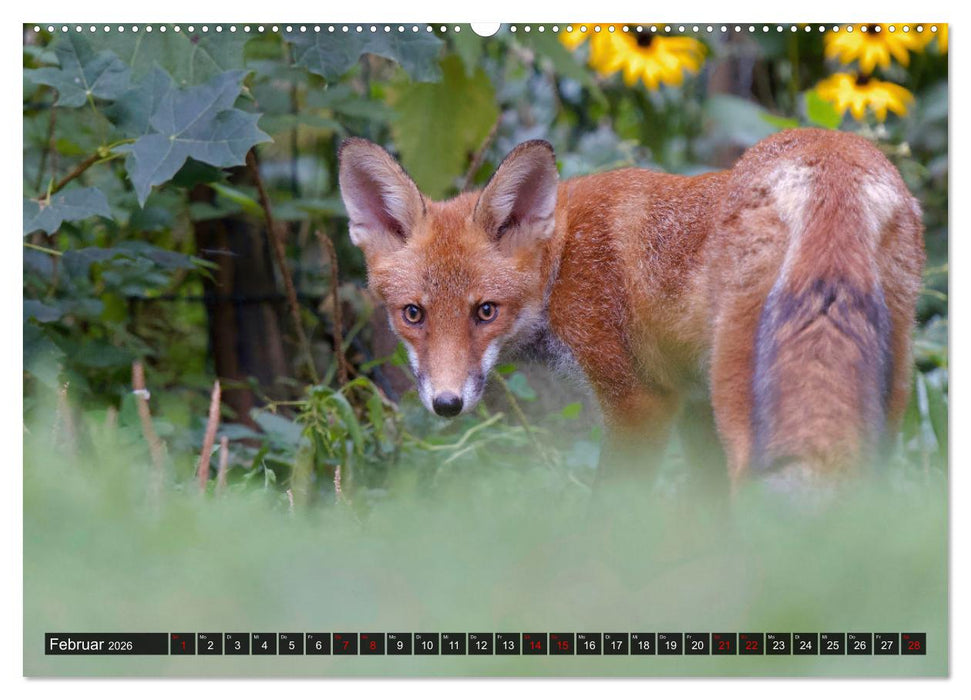Select red Saturday date 7
The height and width of the screenshot is (700, 971).
pos(345,644)
